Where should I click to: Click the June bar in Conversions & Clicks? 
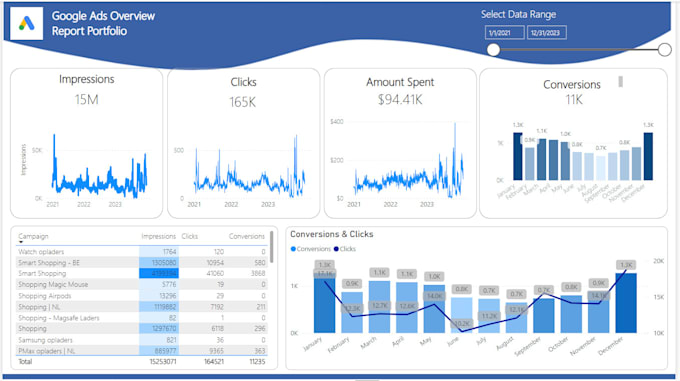tap(461, 315)
